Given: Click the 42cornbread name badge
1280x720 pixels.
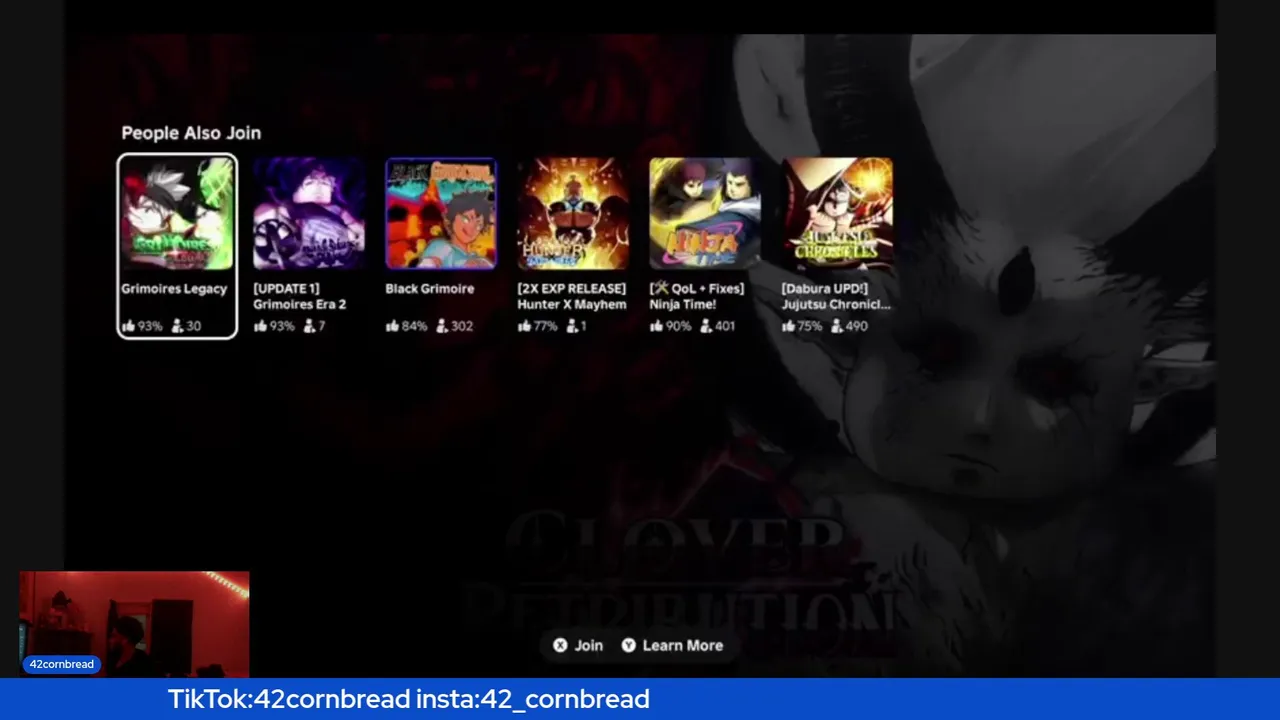Looking at the screenshot, I should [x=61, y=664].
